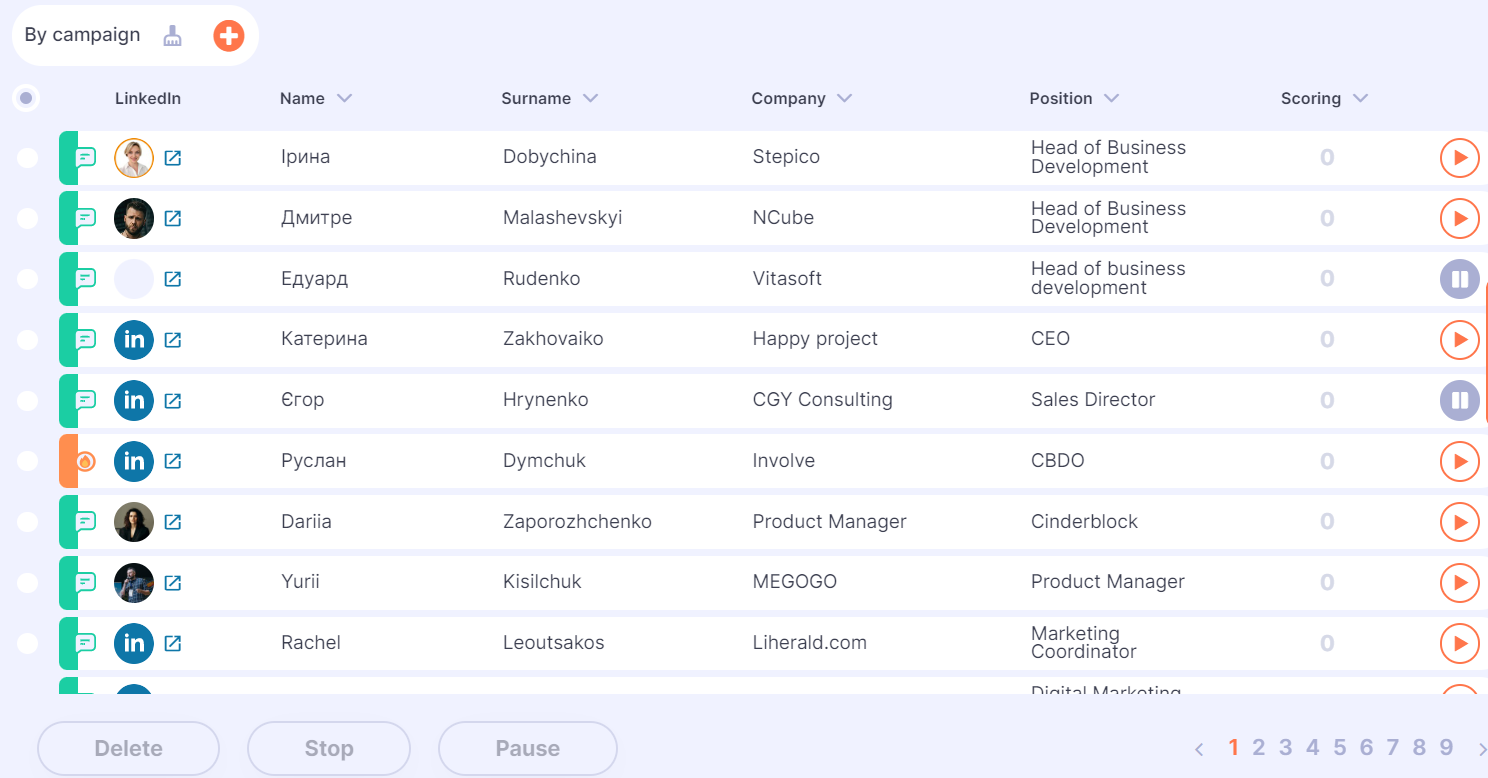Go to page 5
Viewport: 1488px width, 778px height.
tap(1340, 747)
